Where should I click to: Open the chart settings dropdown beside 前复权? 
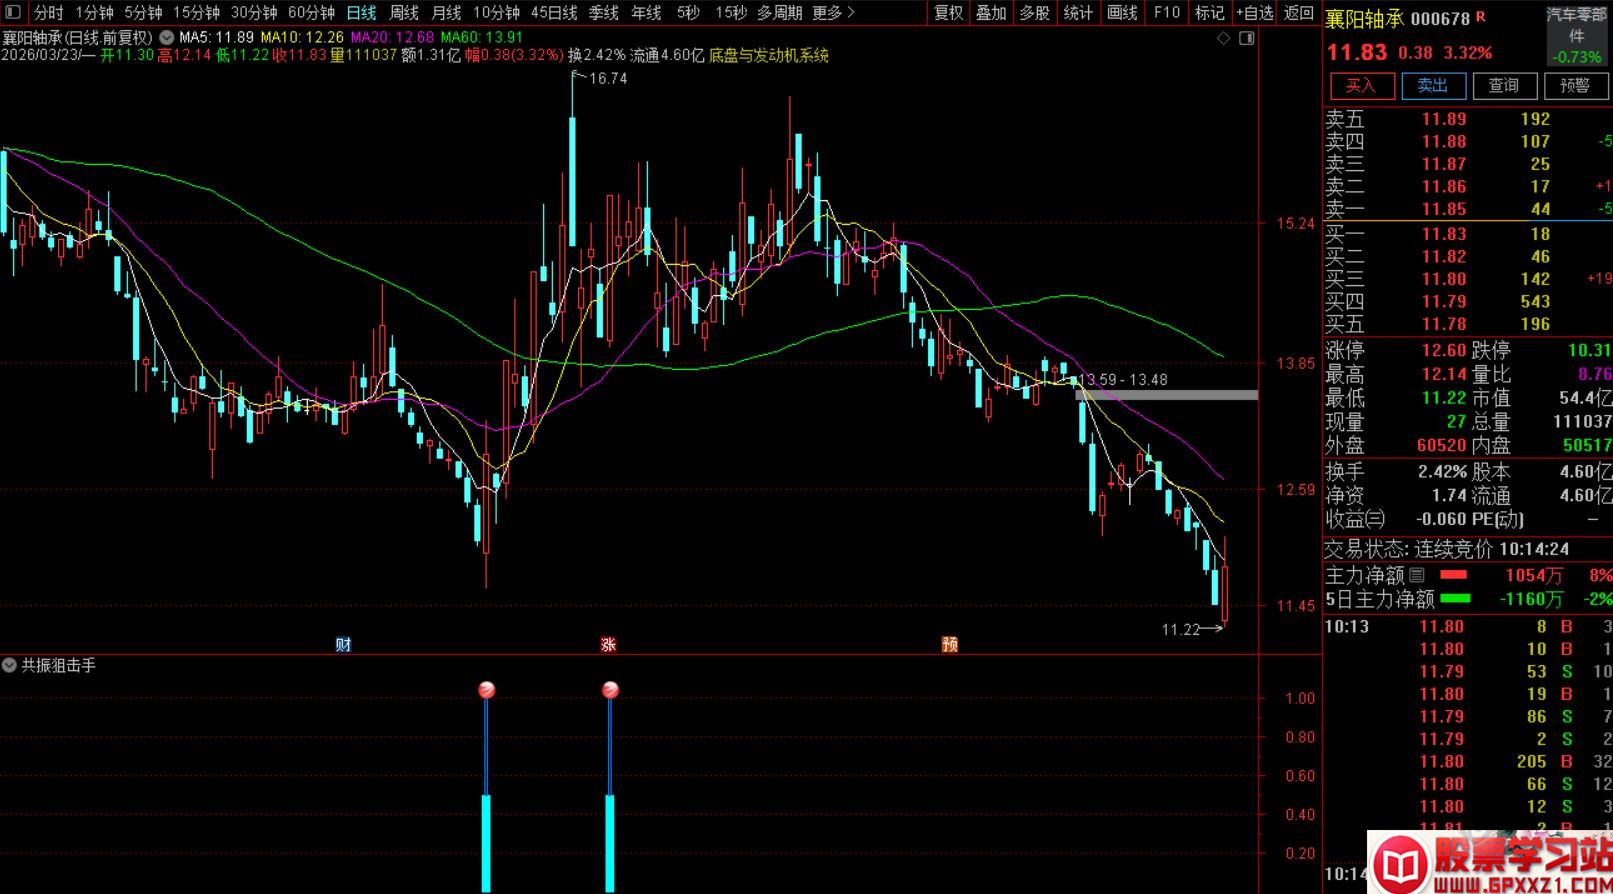click(x=166, y=38)
